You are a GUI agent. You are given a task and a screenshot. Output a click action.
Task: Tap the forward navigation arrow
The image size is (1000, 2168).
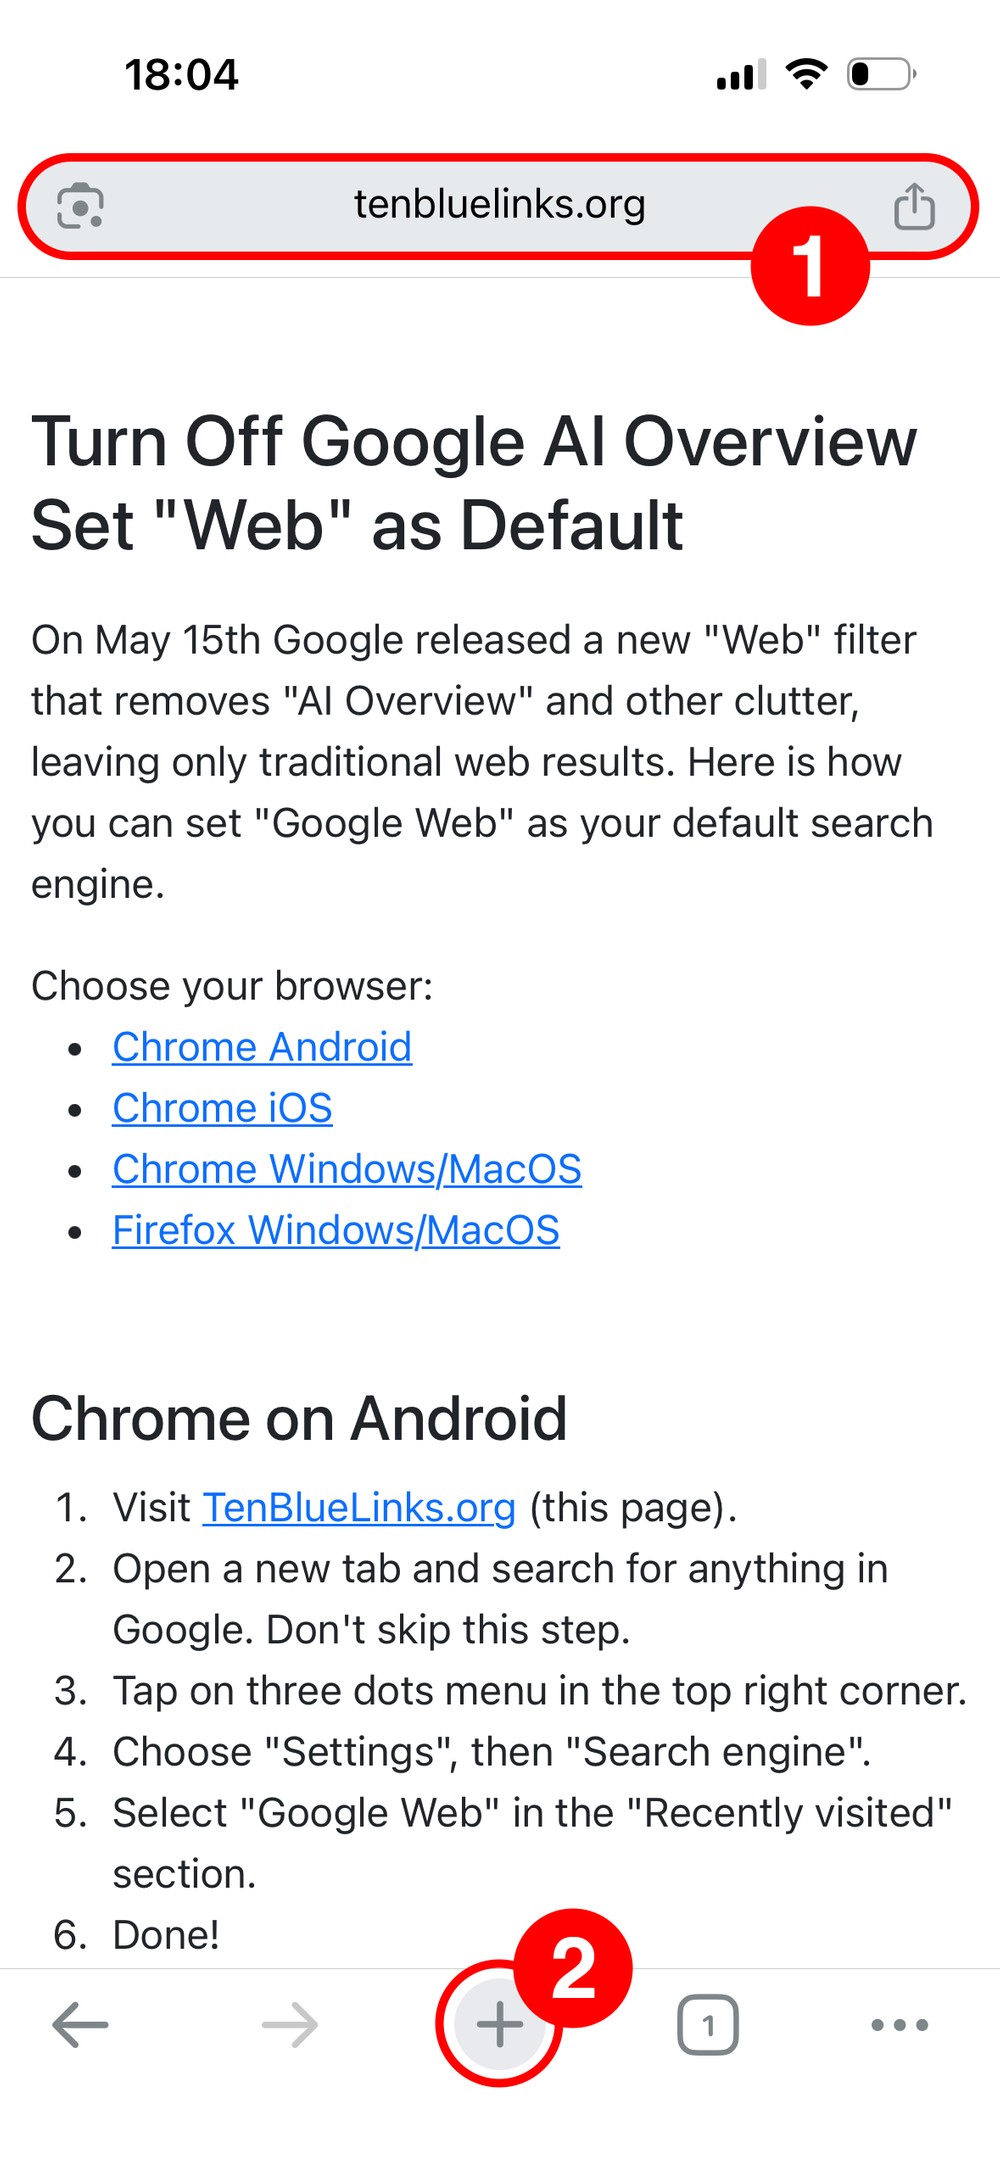[x=290, y=2026]
